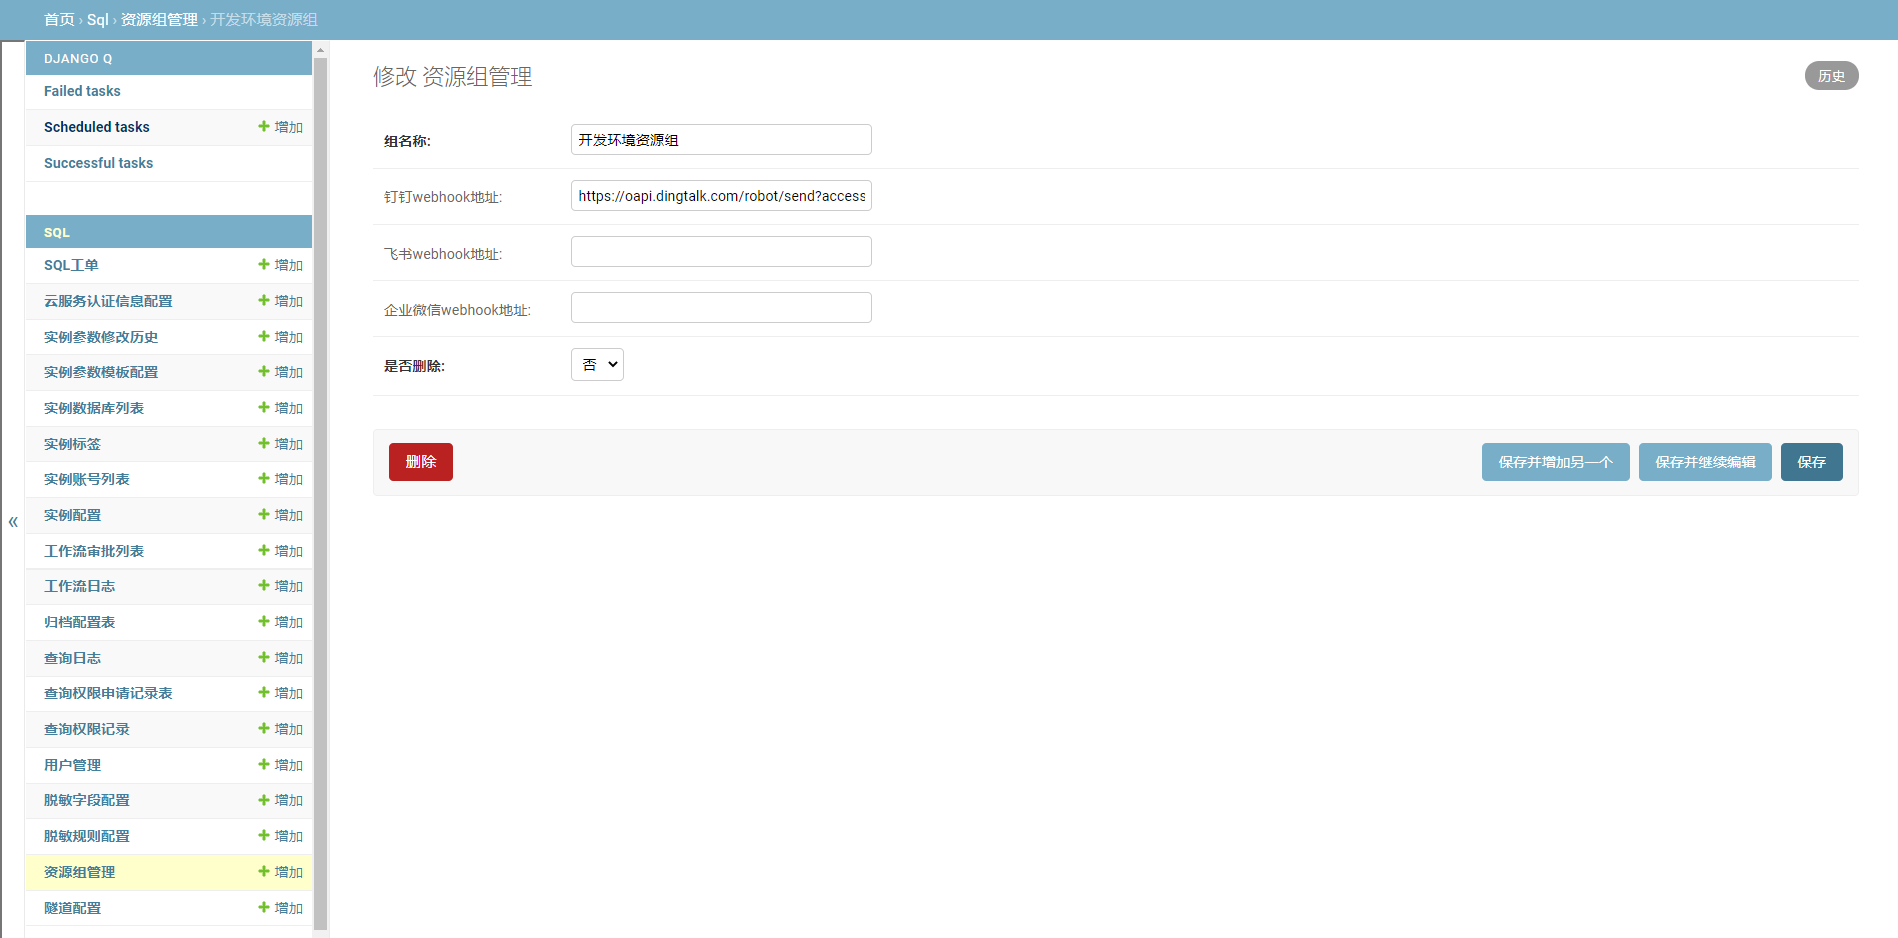1898x938 pixels.
Task: Click 保存并继续编辑 button
Action: coord(1705,462)
